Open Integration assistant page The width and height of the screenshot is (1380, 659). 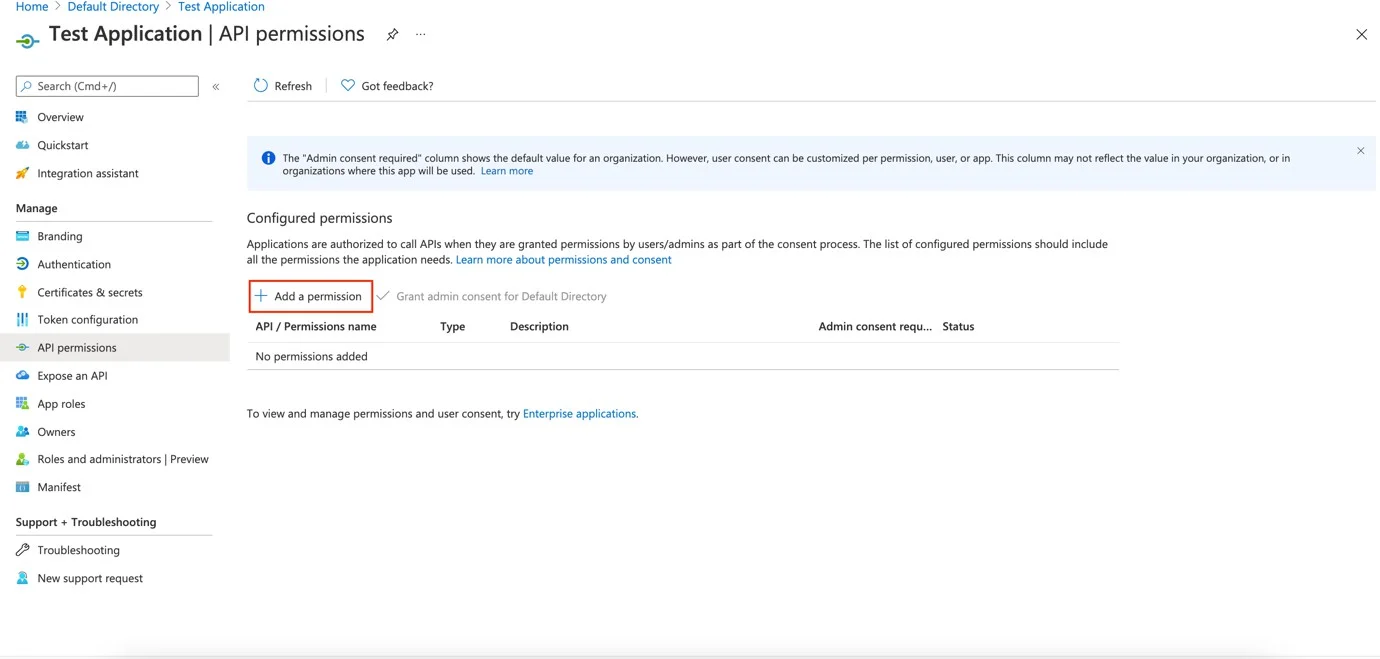tap(88, 173)
